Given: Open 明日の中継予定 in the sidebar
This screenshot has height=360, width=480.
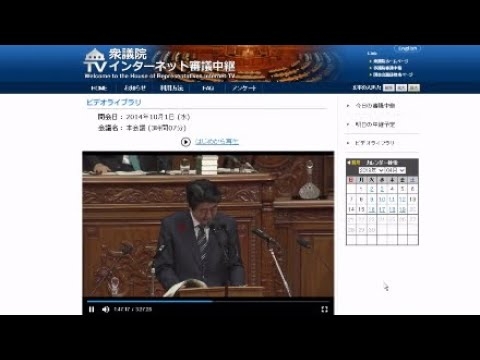Looking at the screenshot, I should [x=375, y=125].
